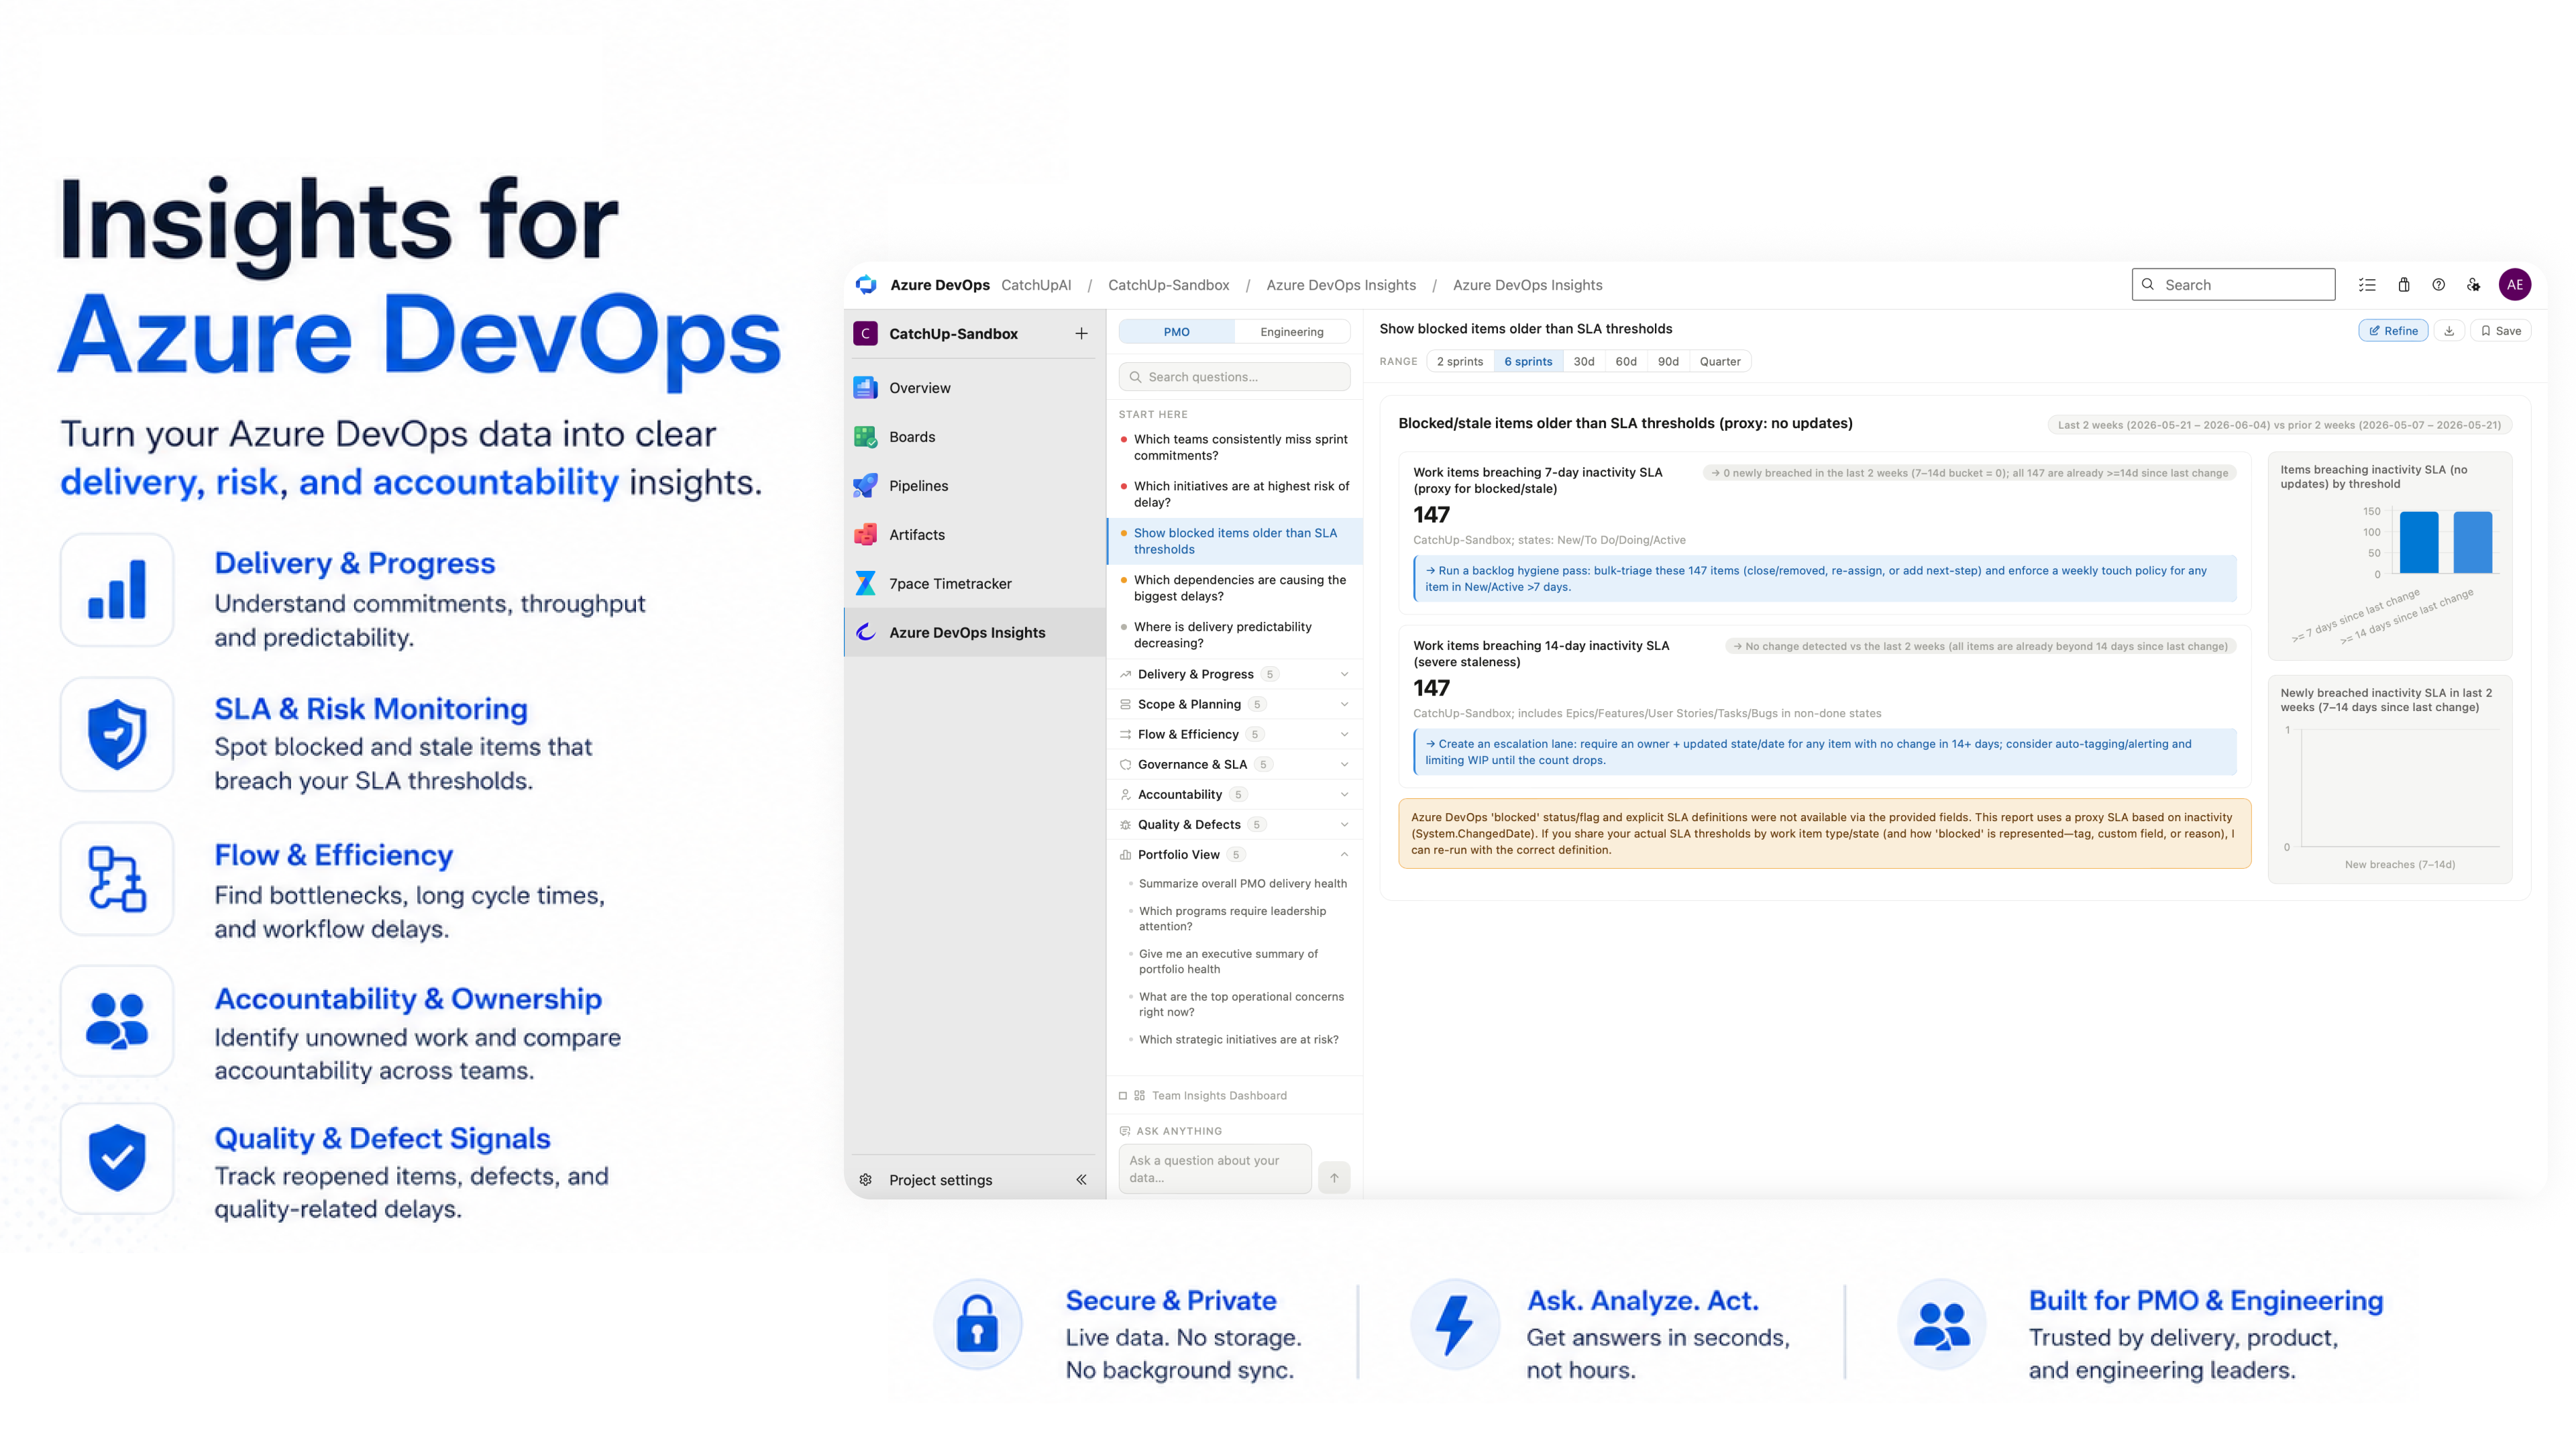The width and height of the screenshot is (2576, 1449).
Task: Click the header Search field
Action: pyautogui.click(x=2233, y=285)
